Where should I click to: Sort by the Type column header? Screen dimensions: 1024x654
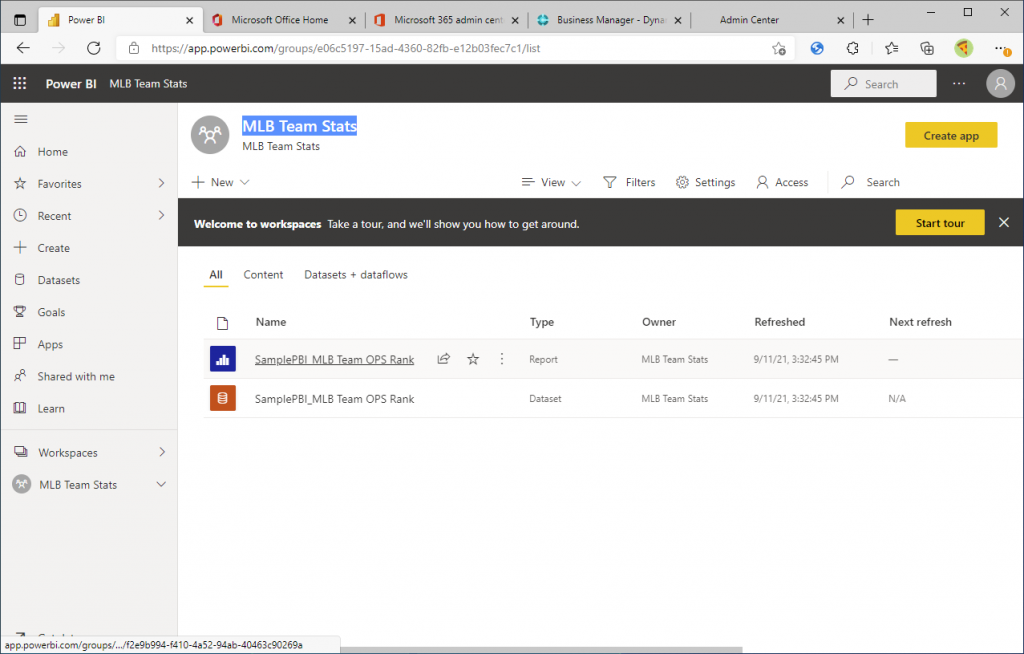point(541,321)
